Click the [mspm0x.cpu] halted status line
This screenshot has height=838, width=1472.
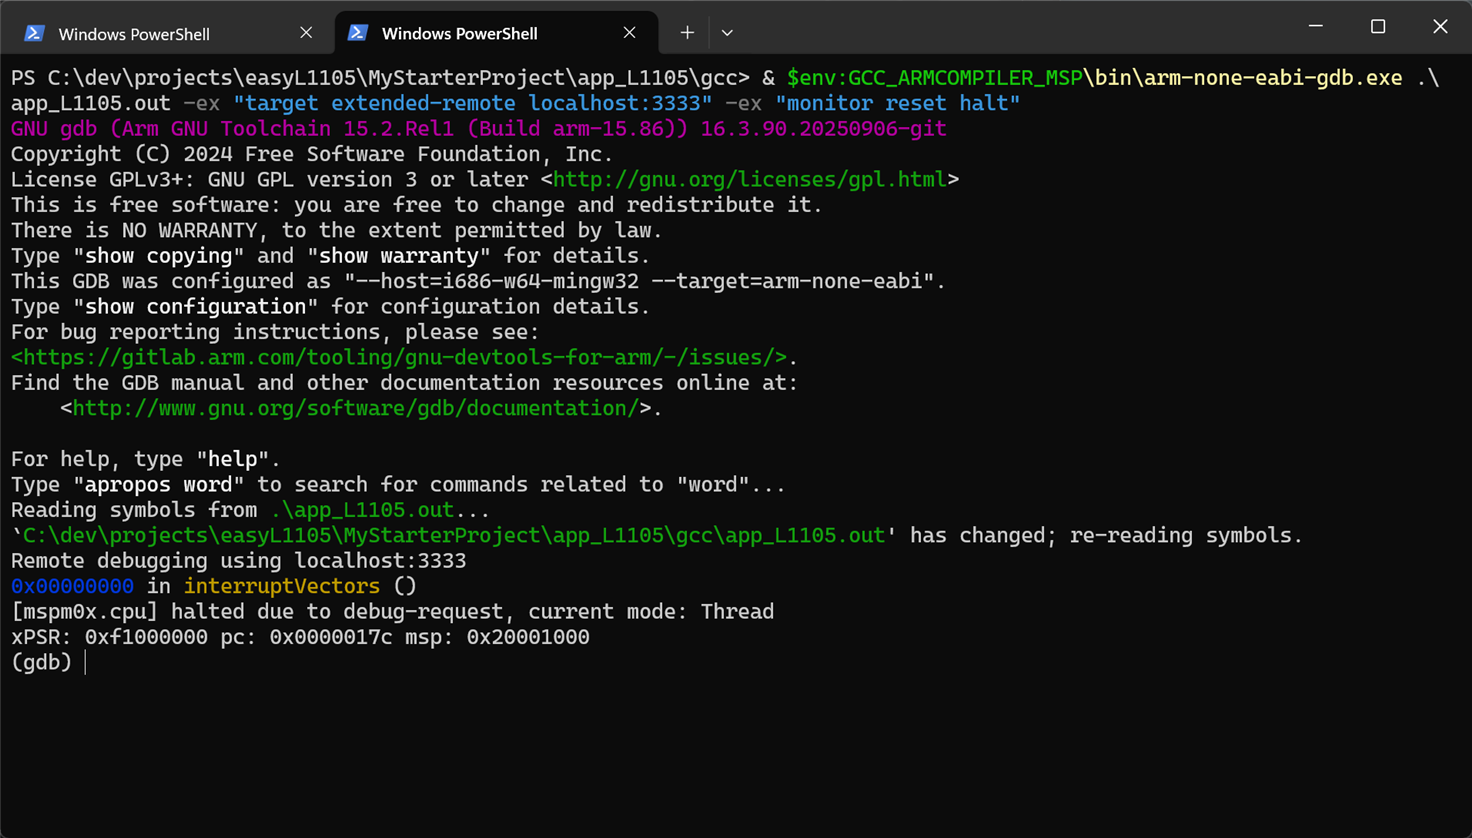click(x=393, y=612)
